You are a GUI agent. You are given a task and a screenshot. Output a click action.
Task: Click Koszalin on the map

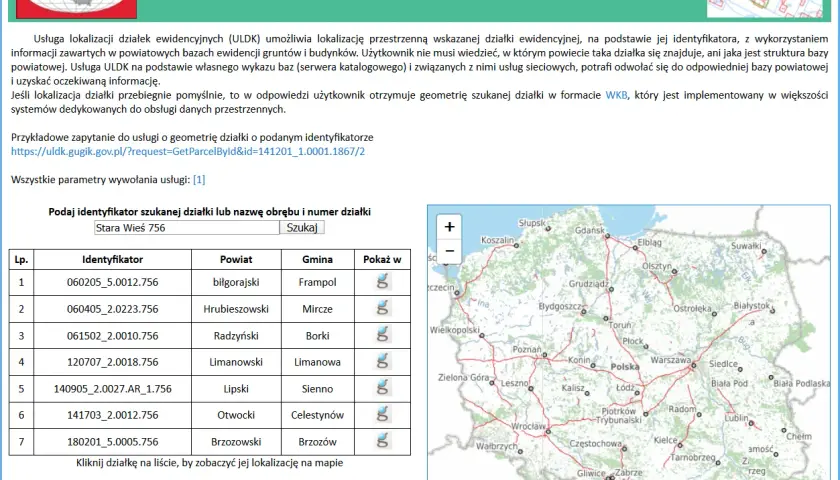pyautogui.click(x=498, y=240)
